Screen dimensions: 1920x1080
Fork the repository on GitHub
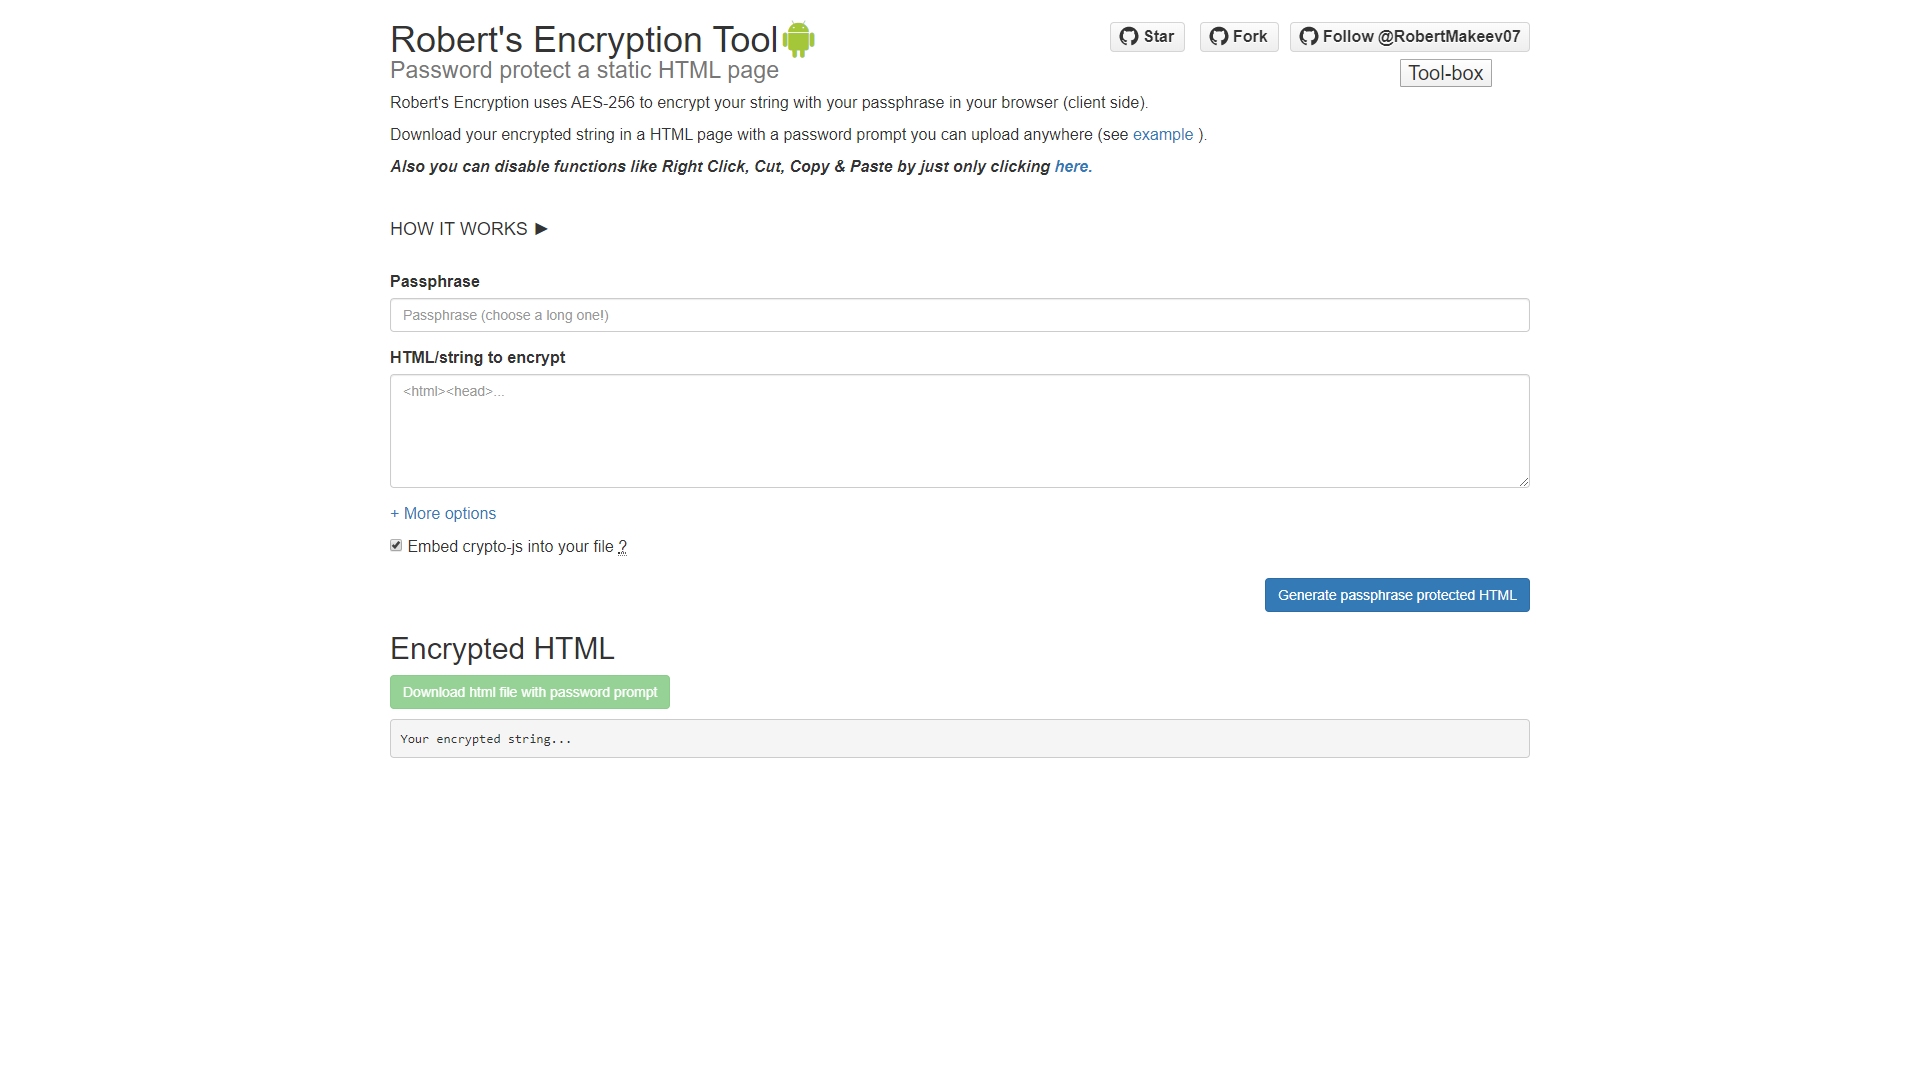click(x=1239, y=37)
